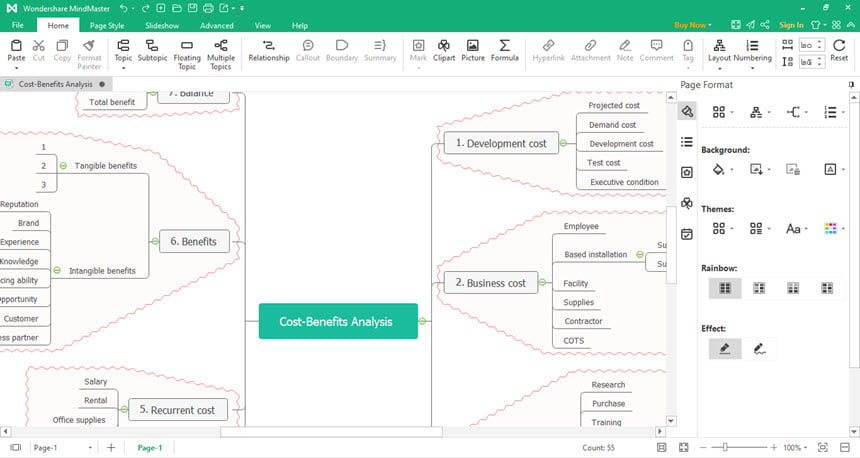Collapse the Cost-Benefits Analysis central node
Image resolution: width=860 pixels, height=458 pixels.
pos(422,321)
